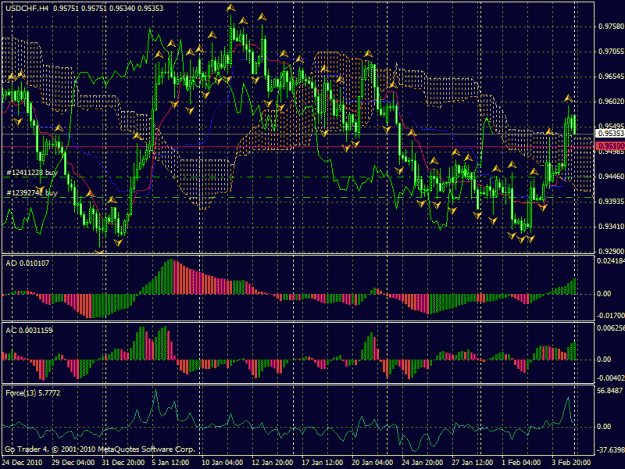
Task: Click the 0.97580 price scale value
Action: [611, 26]
